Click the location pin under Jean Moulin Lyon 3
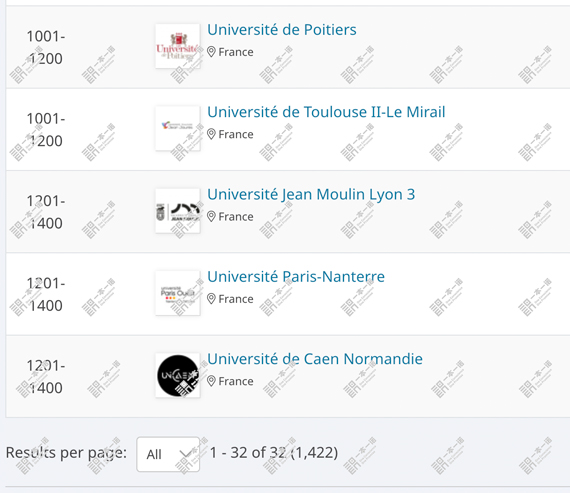 (211, 217)
